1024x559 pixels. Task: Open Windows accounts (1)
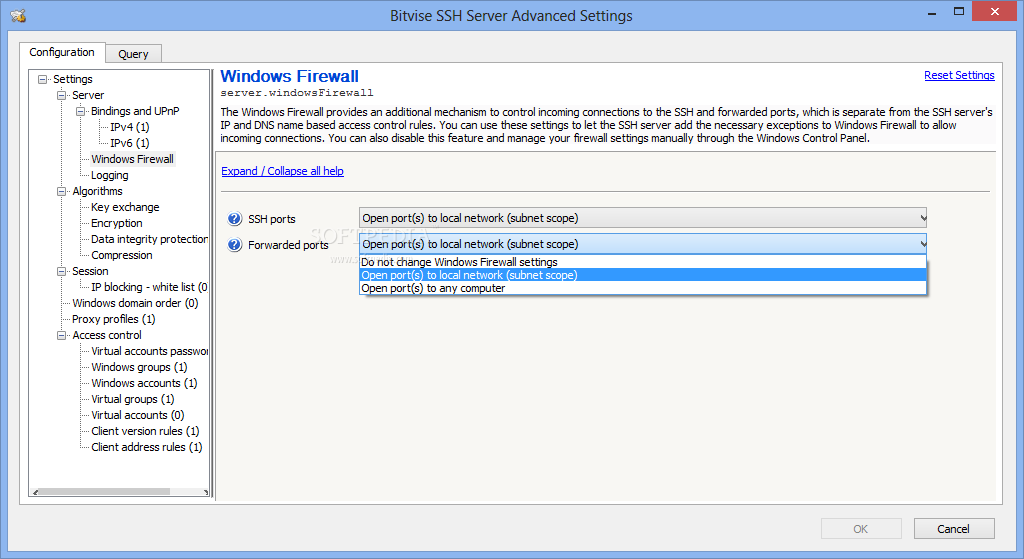tap(144, 383)
